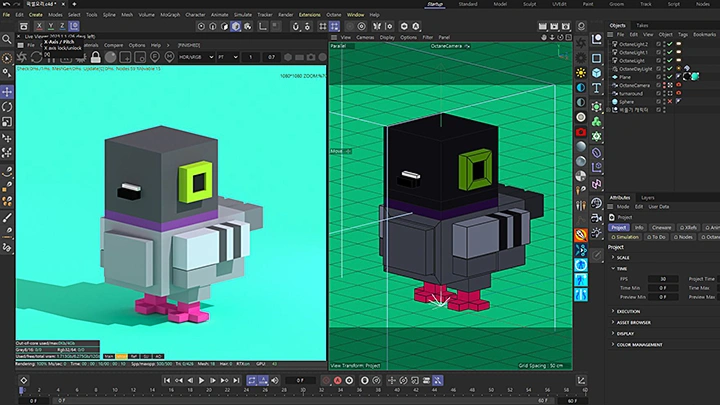
Task: Click the teal material tag on Plane
Action: (695, 77)
